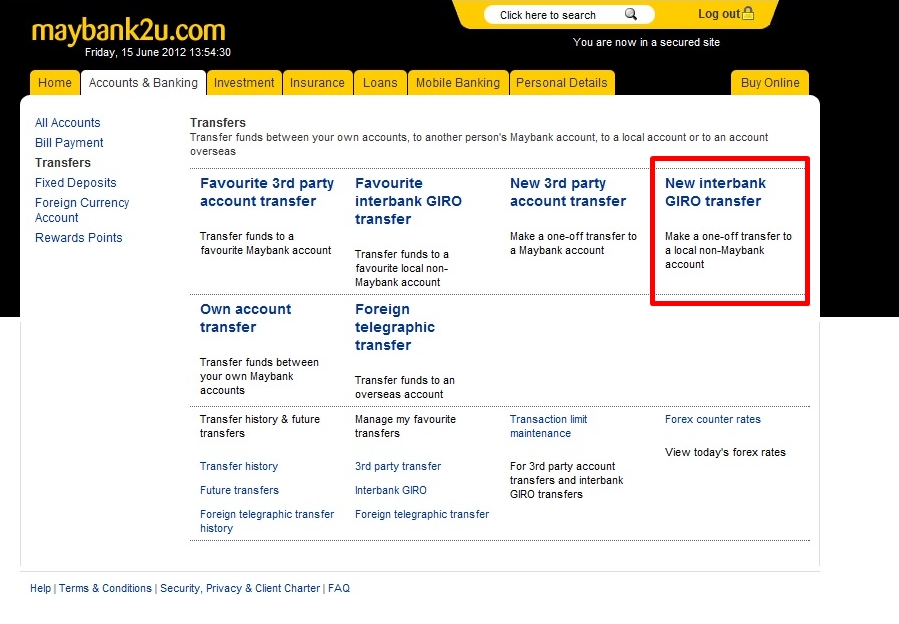The width and height of the screenshot is (899, 624).
Task: Manage Interbank GIRO favourites
Action: coord(390,490)
